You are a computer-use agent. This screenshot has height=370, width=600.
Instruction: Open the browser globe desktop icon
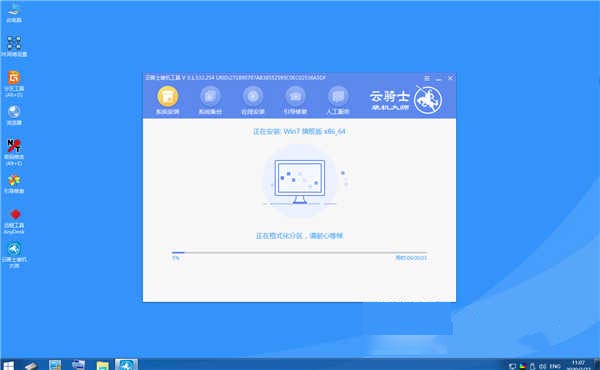point(14,115)
